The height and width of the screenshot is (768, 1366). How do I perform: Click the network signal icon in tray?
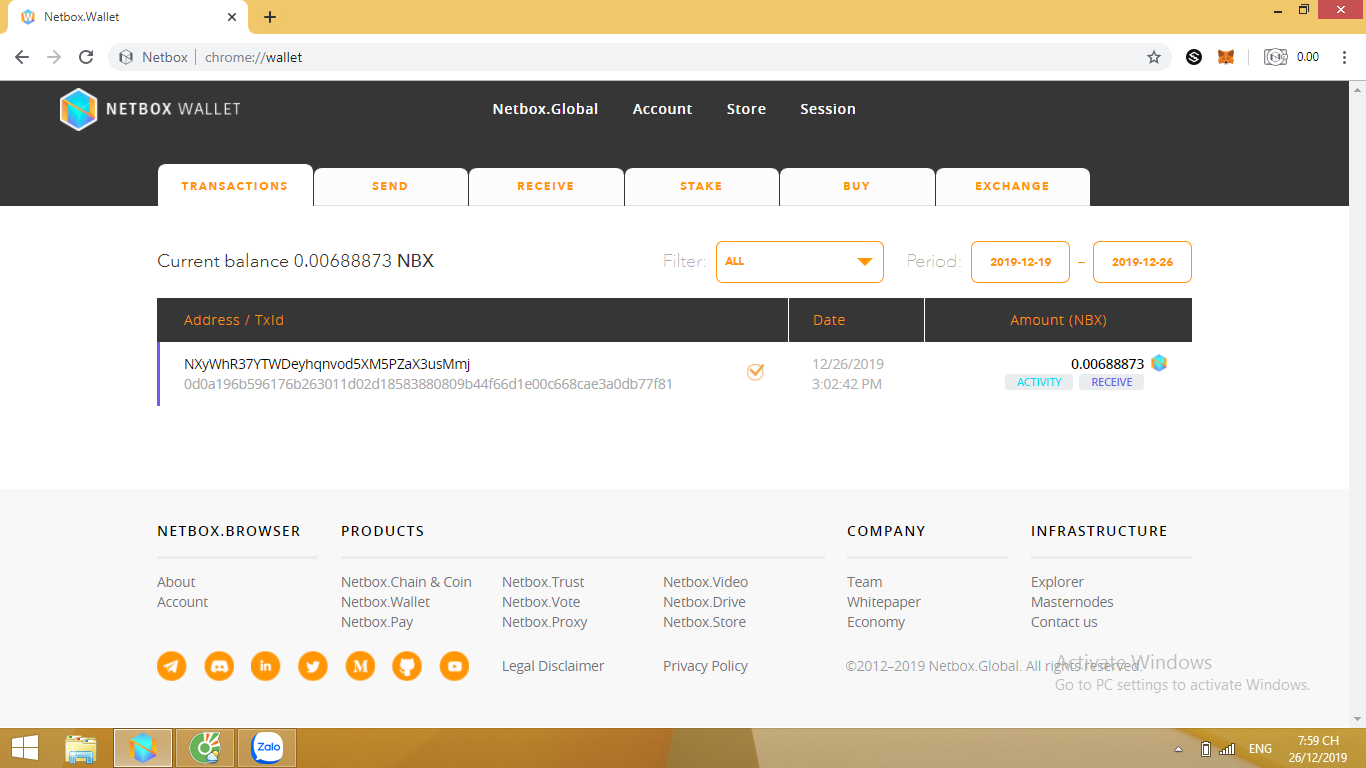(1227, 749)
